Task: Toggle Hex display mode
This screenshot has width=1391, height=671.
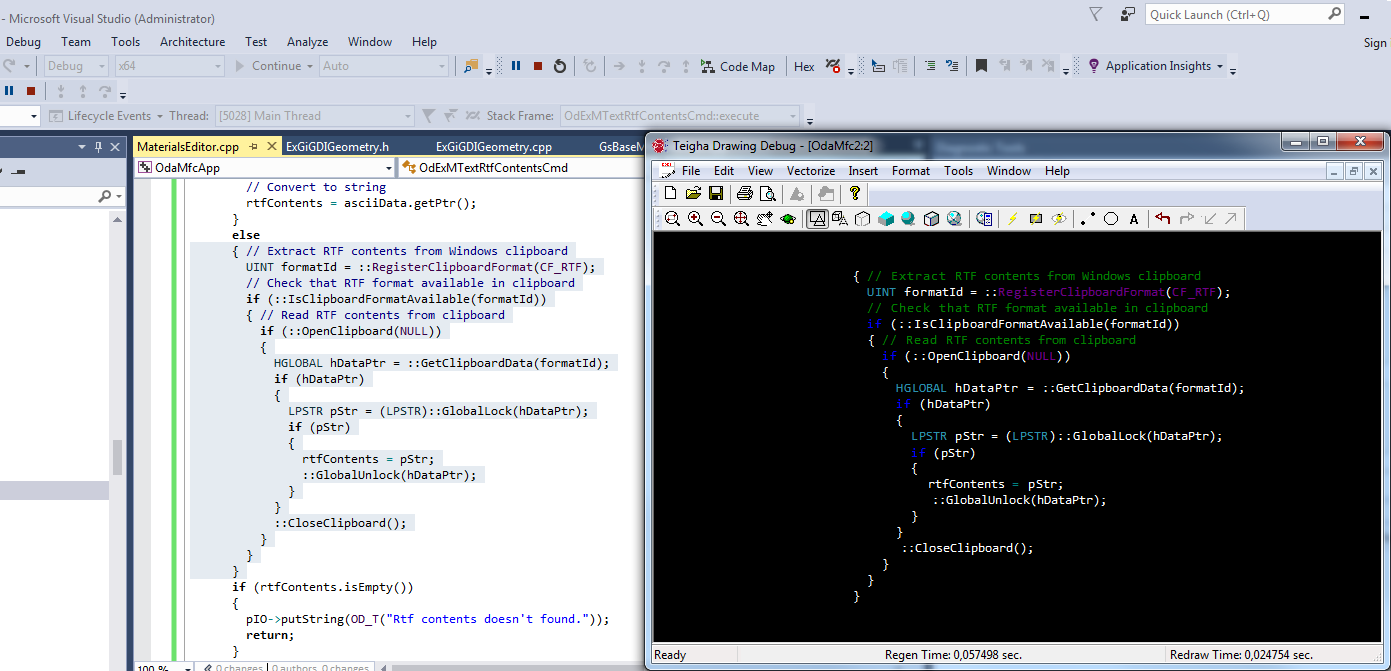Action: pos(804,66)
